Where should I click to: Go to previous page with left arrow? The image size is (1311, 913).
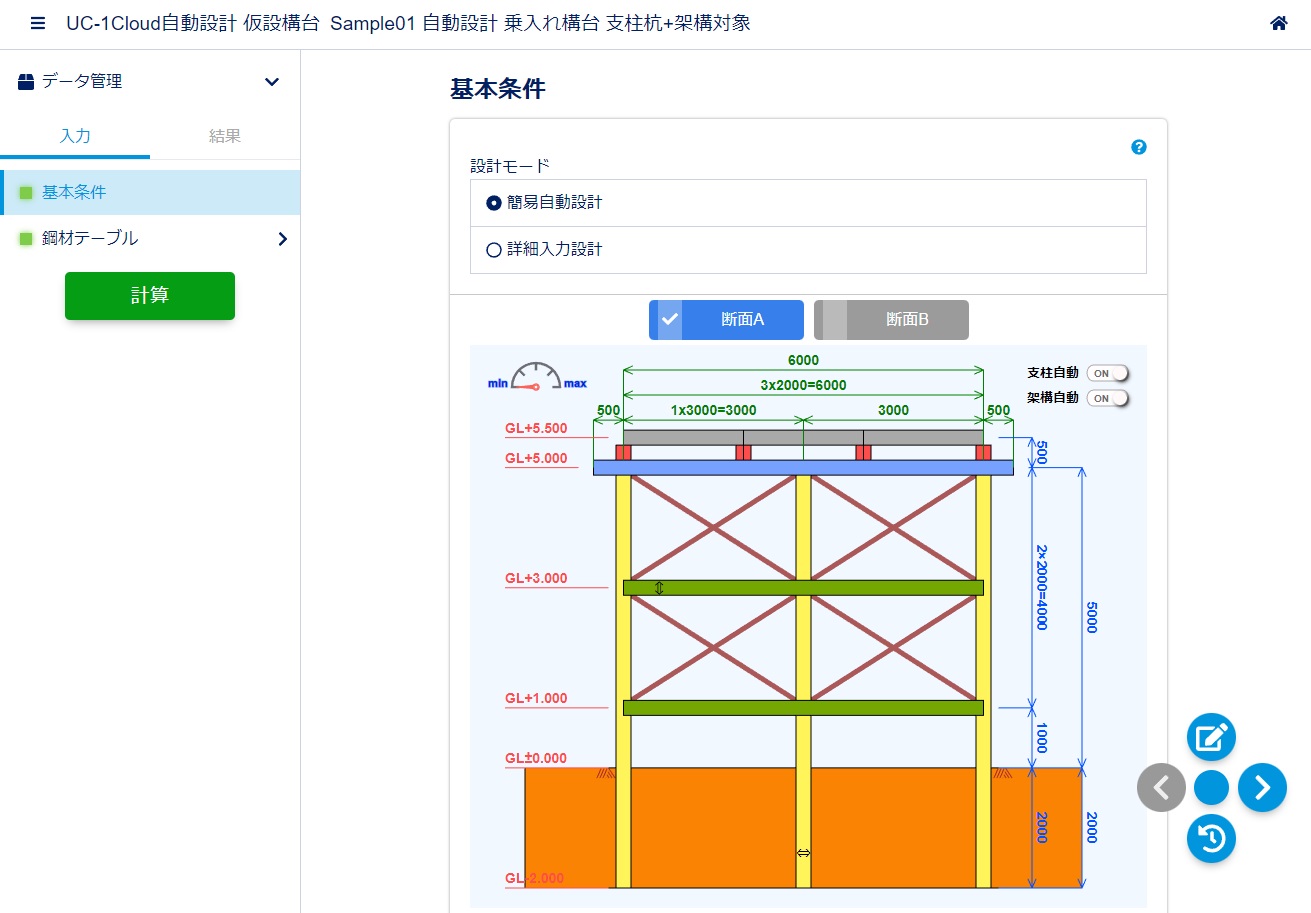tap(1161, 788)
